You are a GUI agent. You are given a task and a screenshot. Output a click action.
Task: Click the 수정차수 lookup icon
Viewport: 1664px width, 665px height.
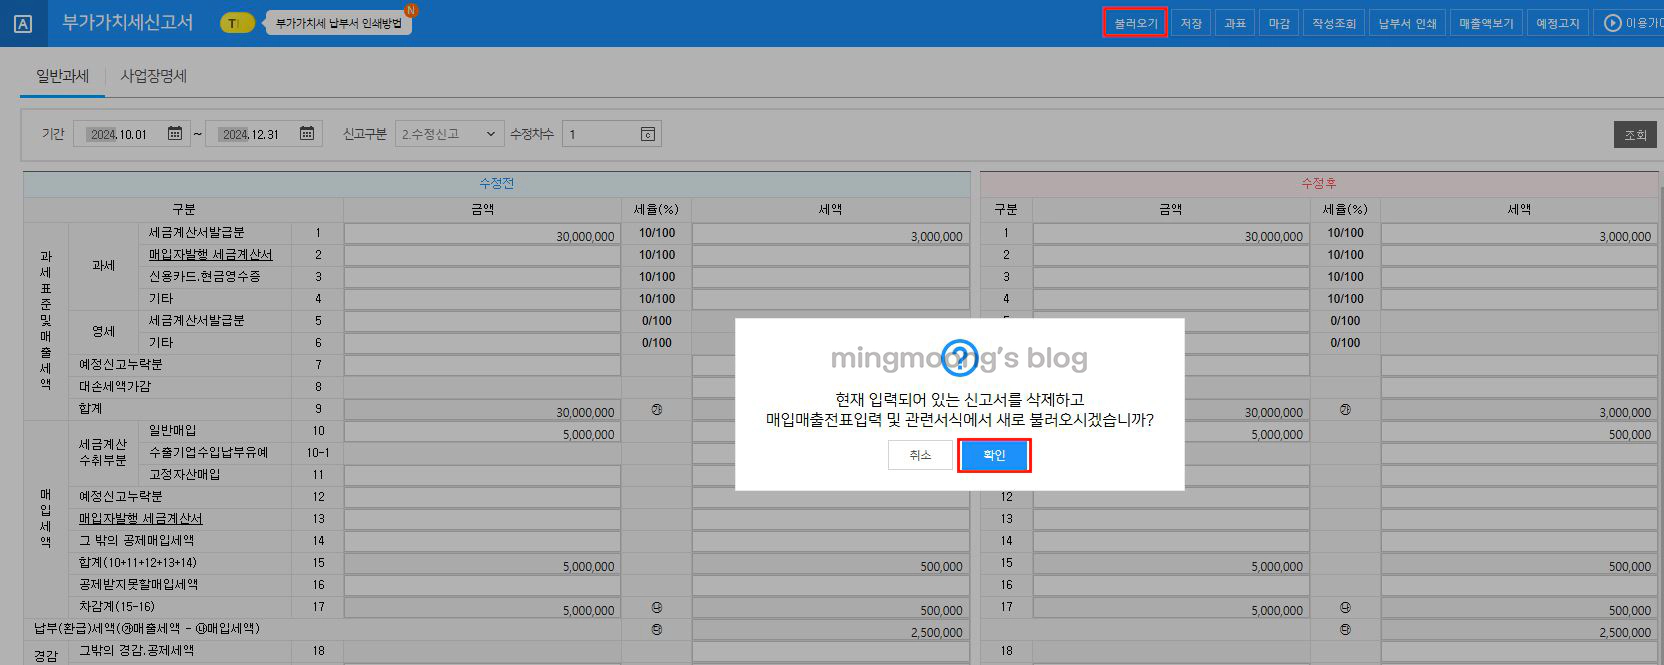tap(648, 134)
